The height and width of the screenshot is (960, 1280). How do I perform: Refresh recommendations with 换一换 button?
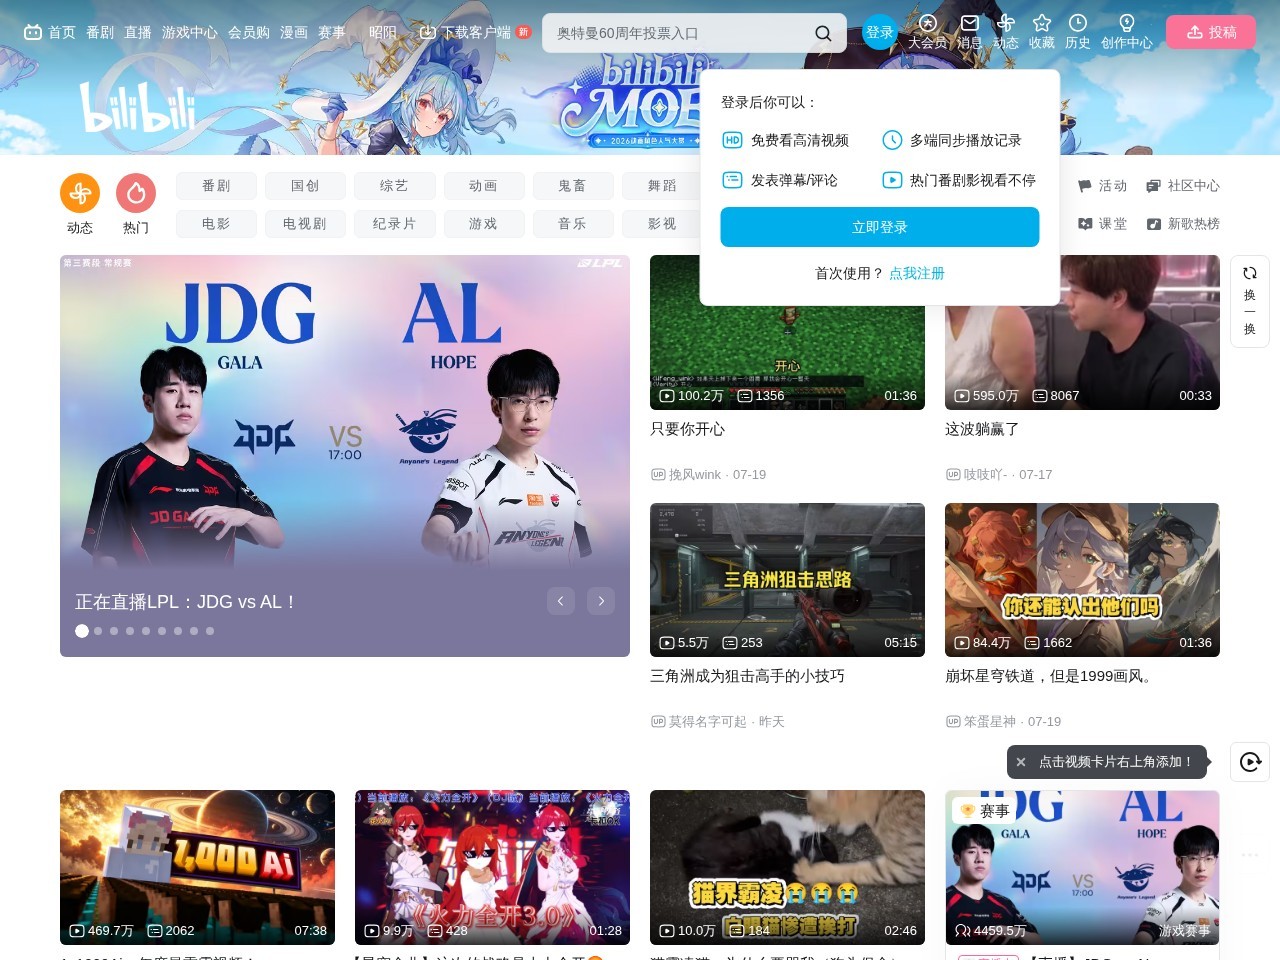point(1250,301)
